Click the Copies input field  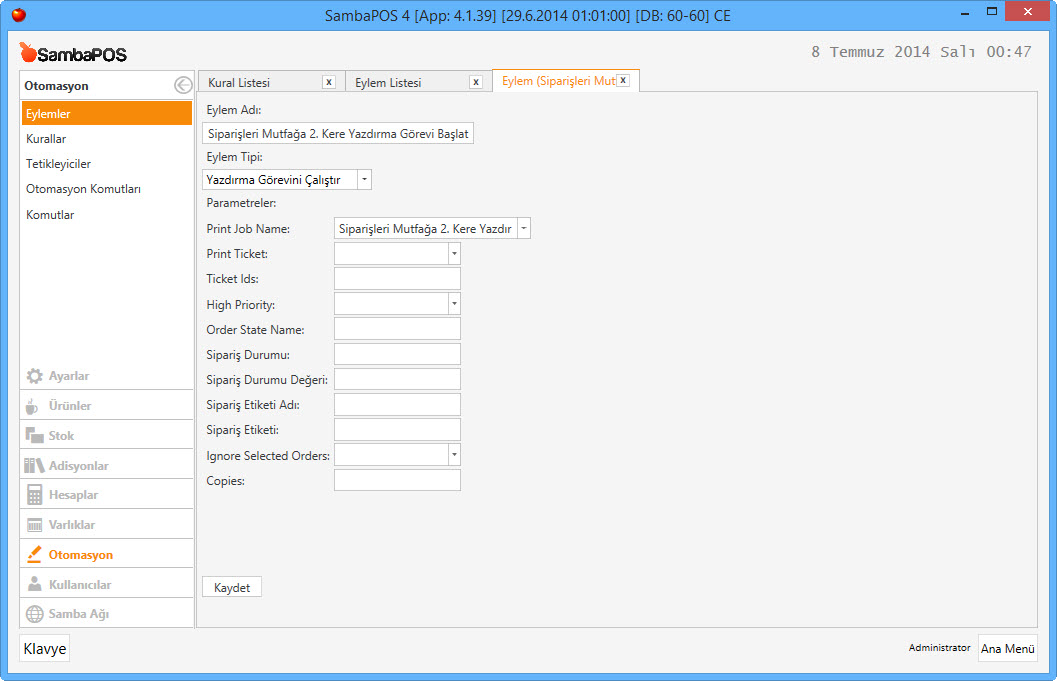397,480
